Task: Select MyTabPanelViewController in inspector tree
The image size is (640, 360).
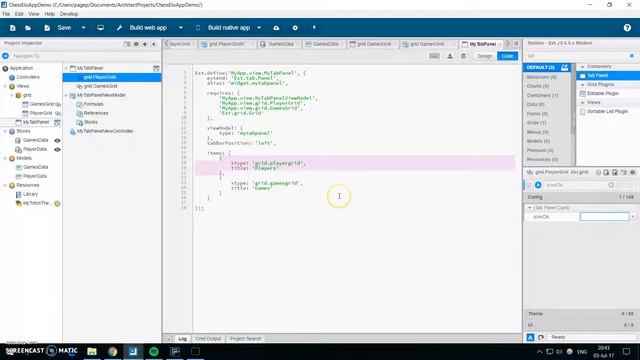Action: pyautogui.click(x=105, y=131)
